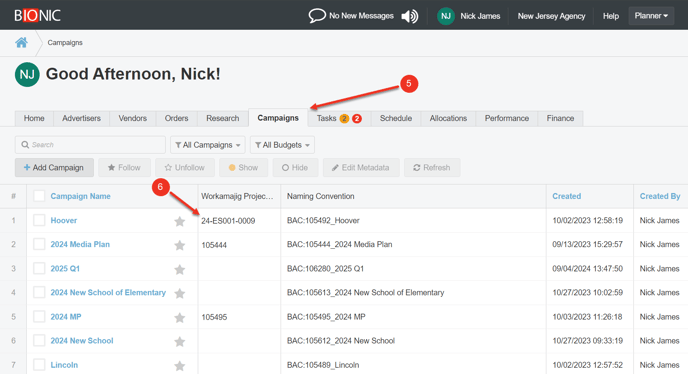Star the 2024 MP campaign
688x374 pixels.
tap(179, 317)
